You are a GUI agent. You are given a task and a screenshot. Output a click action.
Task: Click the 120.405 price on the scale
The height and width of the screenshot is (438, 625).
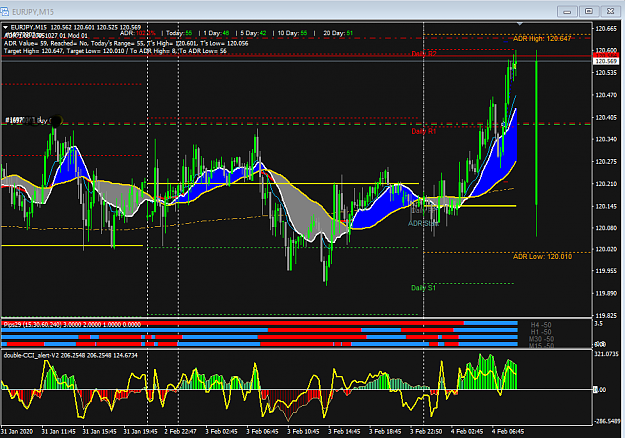click(606, 118)
